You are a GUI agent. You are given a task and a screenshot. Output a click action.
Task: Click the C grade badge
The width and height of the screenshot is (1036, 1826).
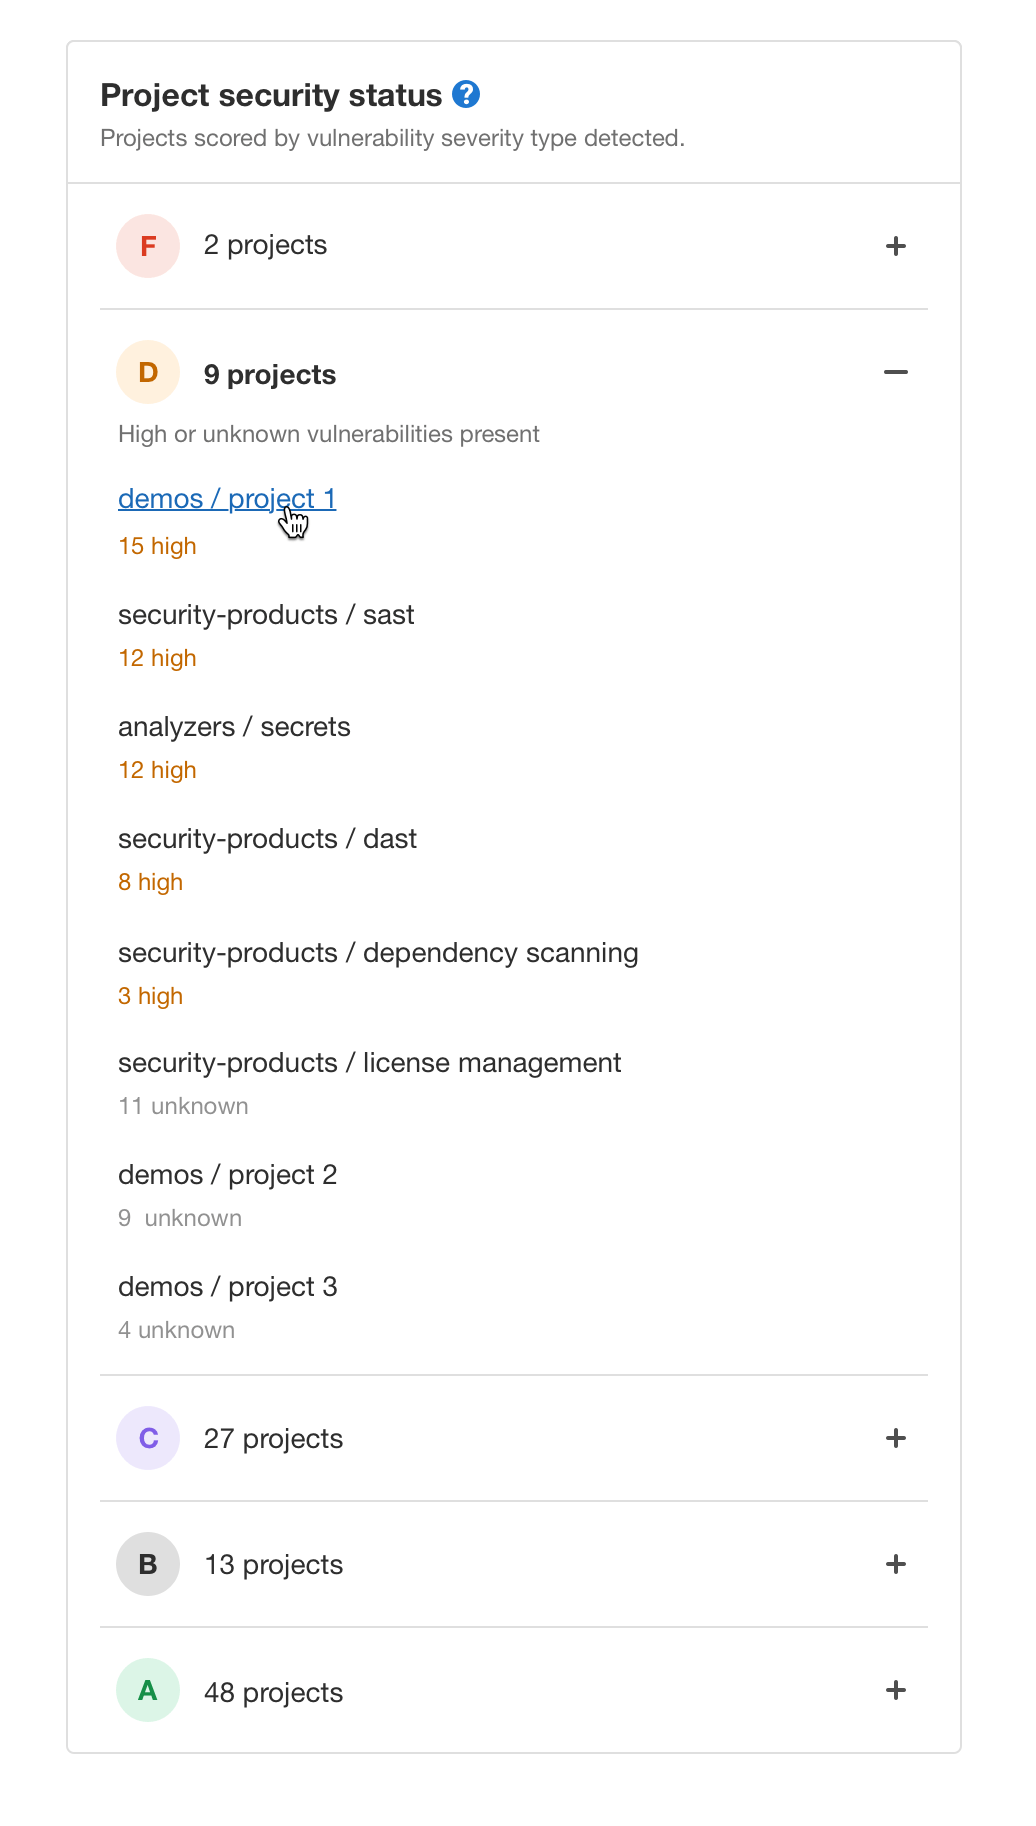147,1437
